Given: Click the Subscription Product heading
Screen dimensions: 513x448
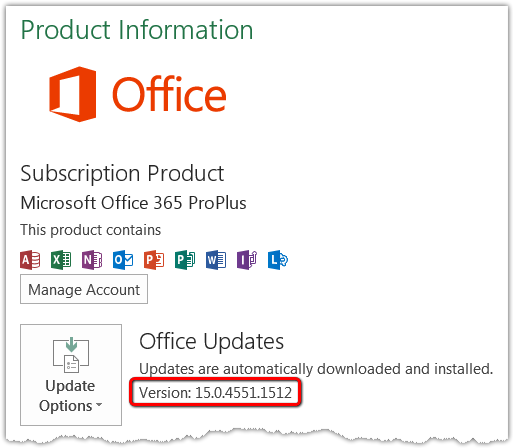Looking at the screenshot, I should click(x=122, y=174).
